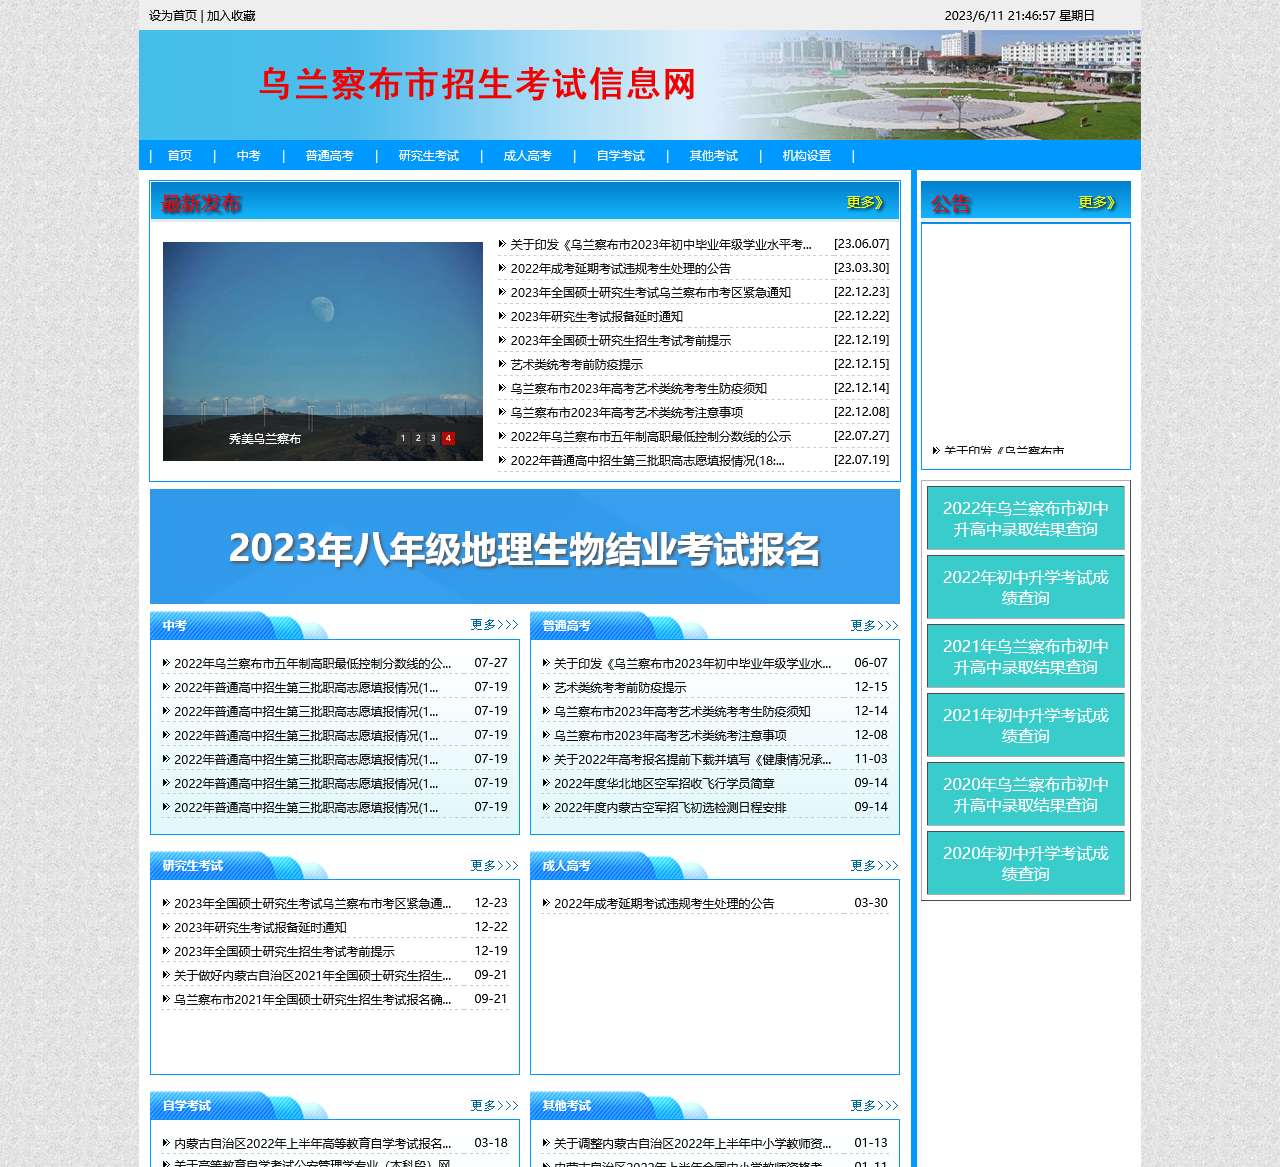Open the 中考 navigation menu item
This screenshot has height=1167, width=1280.
248,156
